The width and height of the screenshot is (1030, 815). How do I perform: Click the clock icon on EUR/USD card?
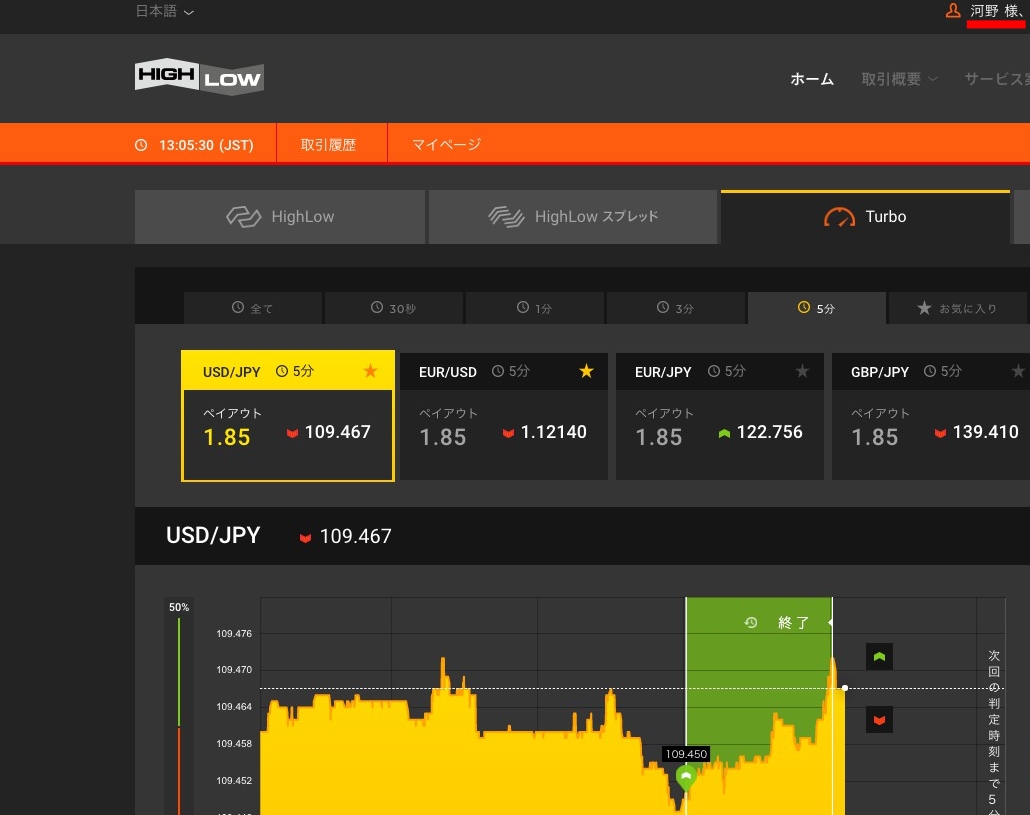(498, 371)
